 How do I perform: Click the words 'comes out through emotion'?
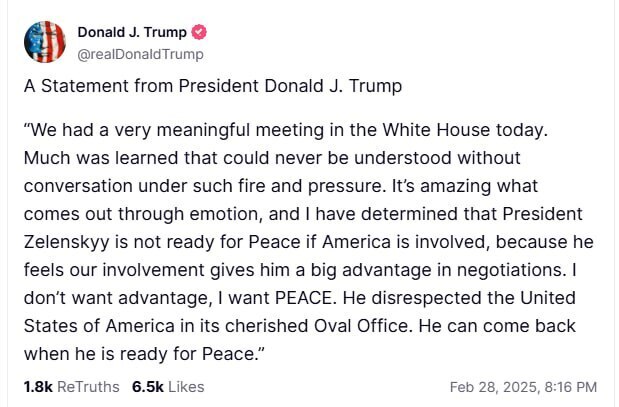point(143,214)
